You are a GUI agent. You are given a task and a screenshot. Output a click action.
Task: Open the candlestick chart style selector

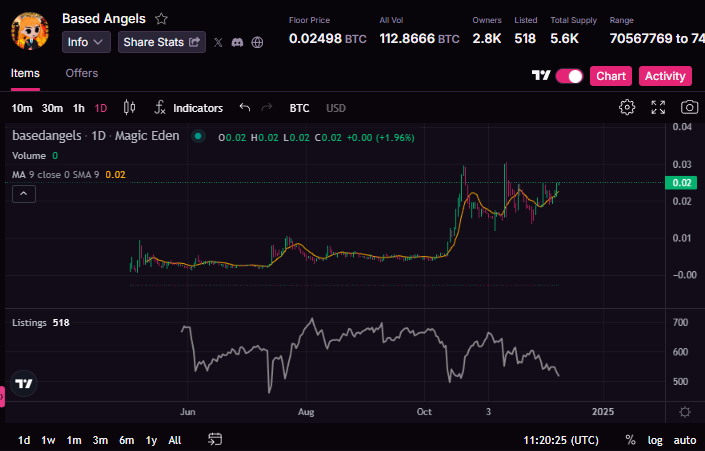[x=129, y=107]
